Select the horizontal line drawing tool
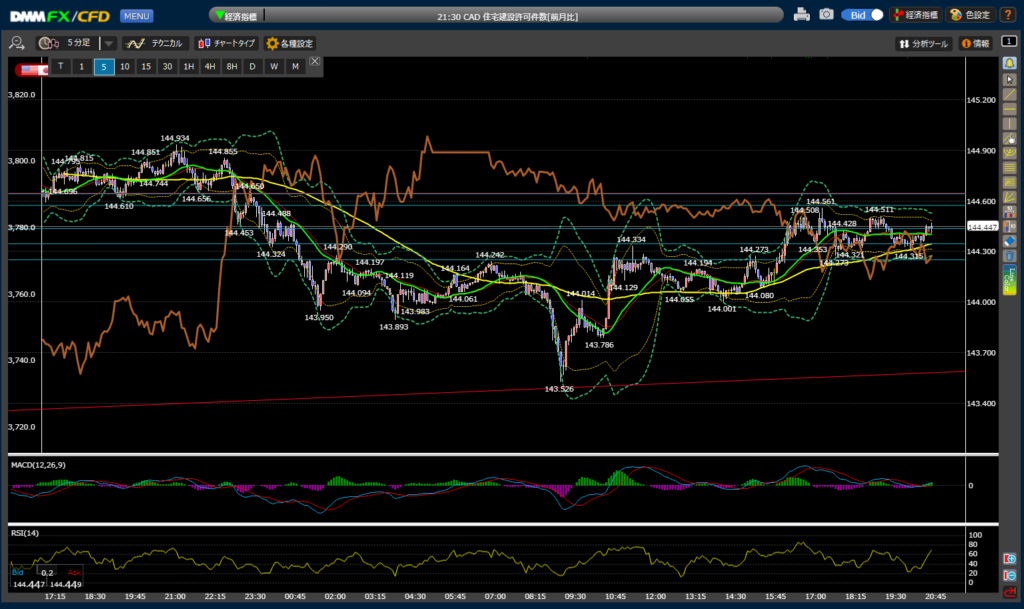 1010,108
